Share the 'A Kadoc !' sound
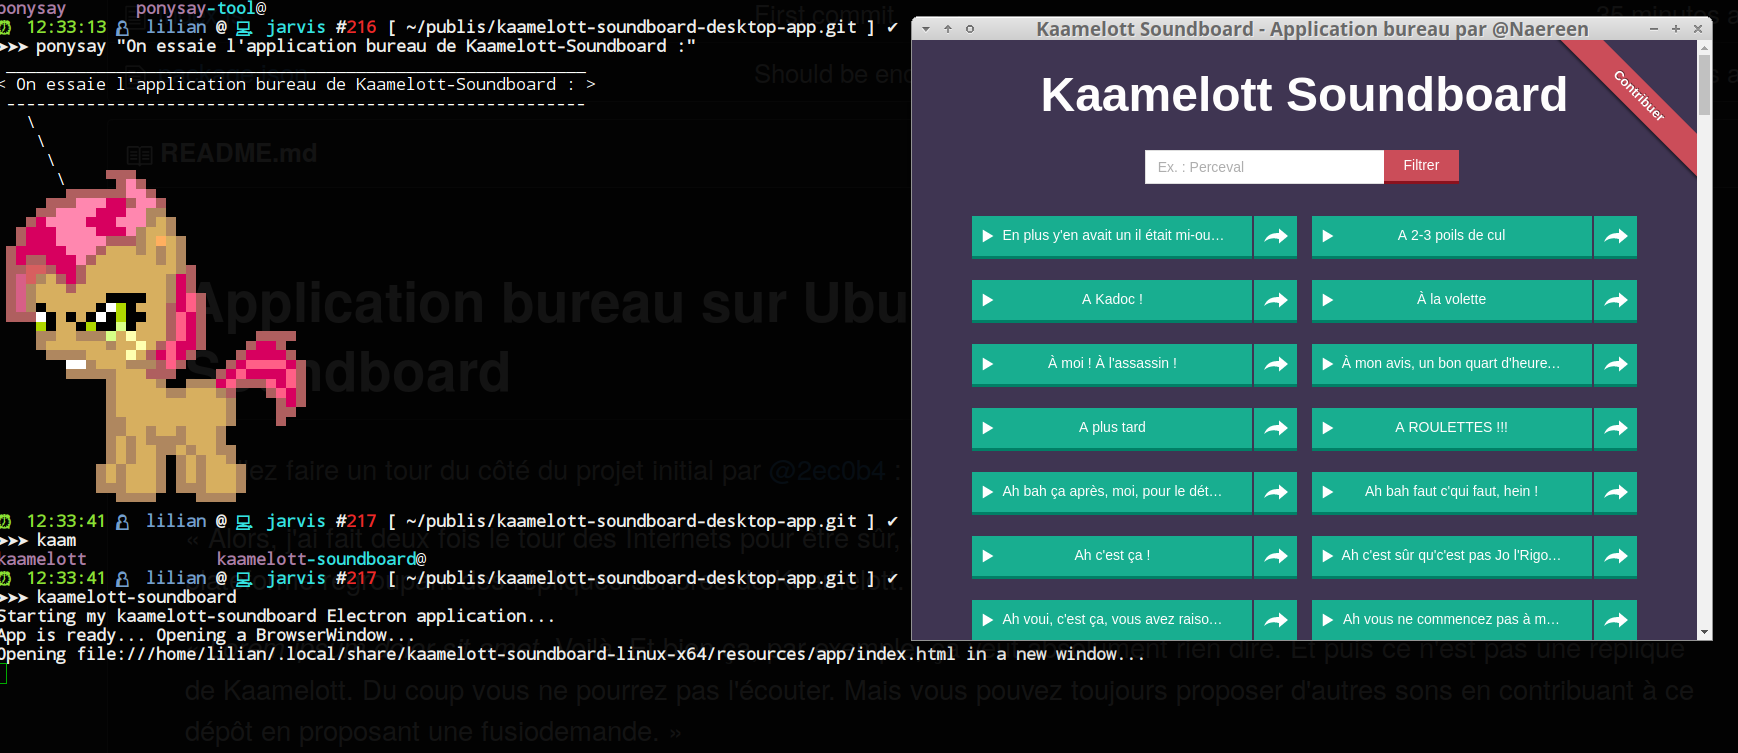 1276,300
